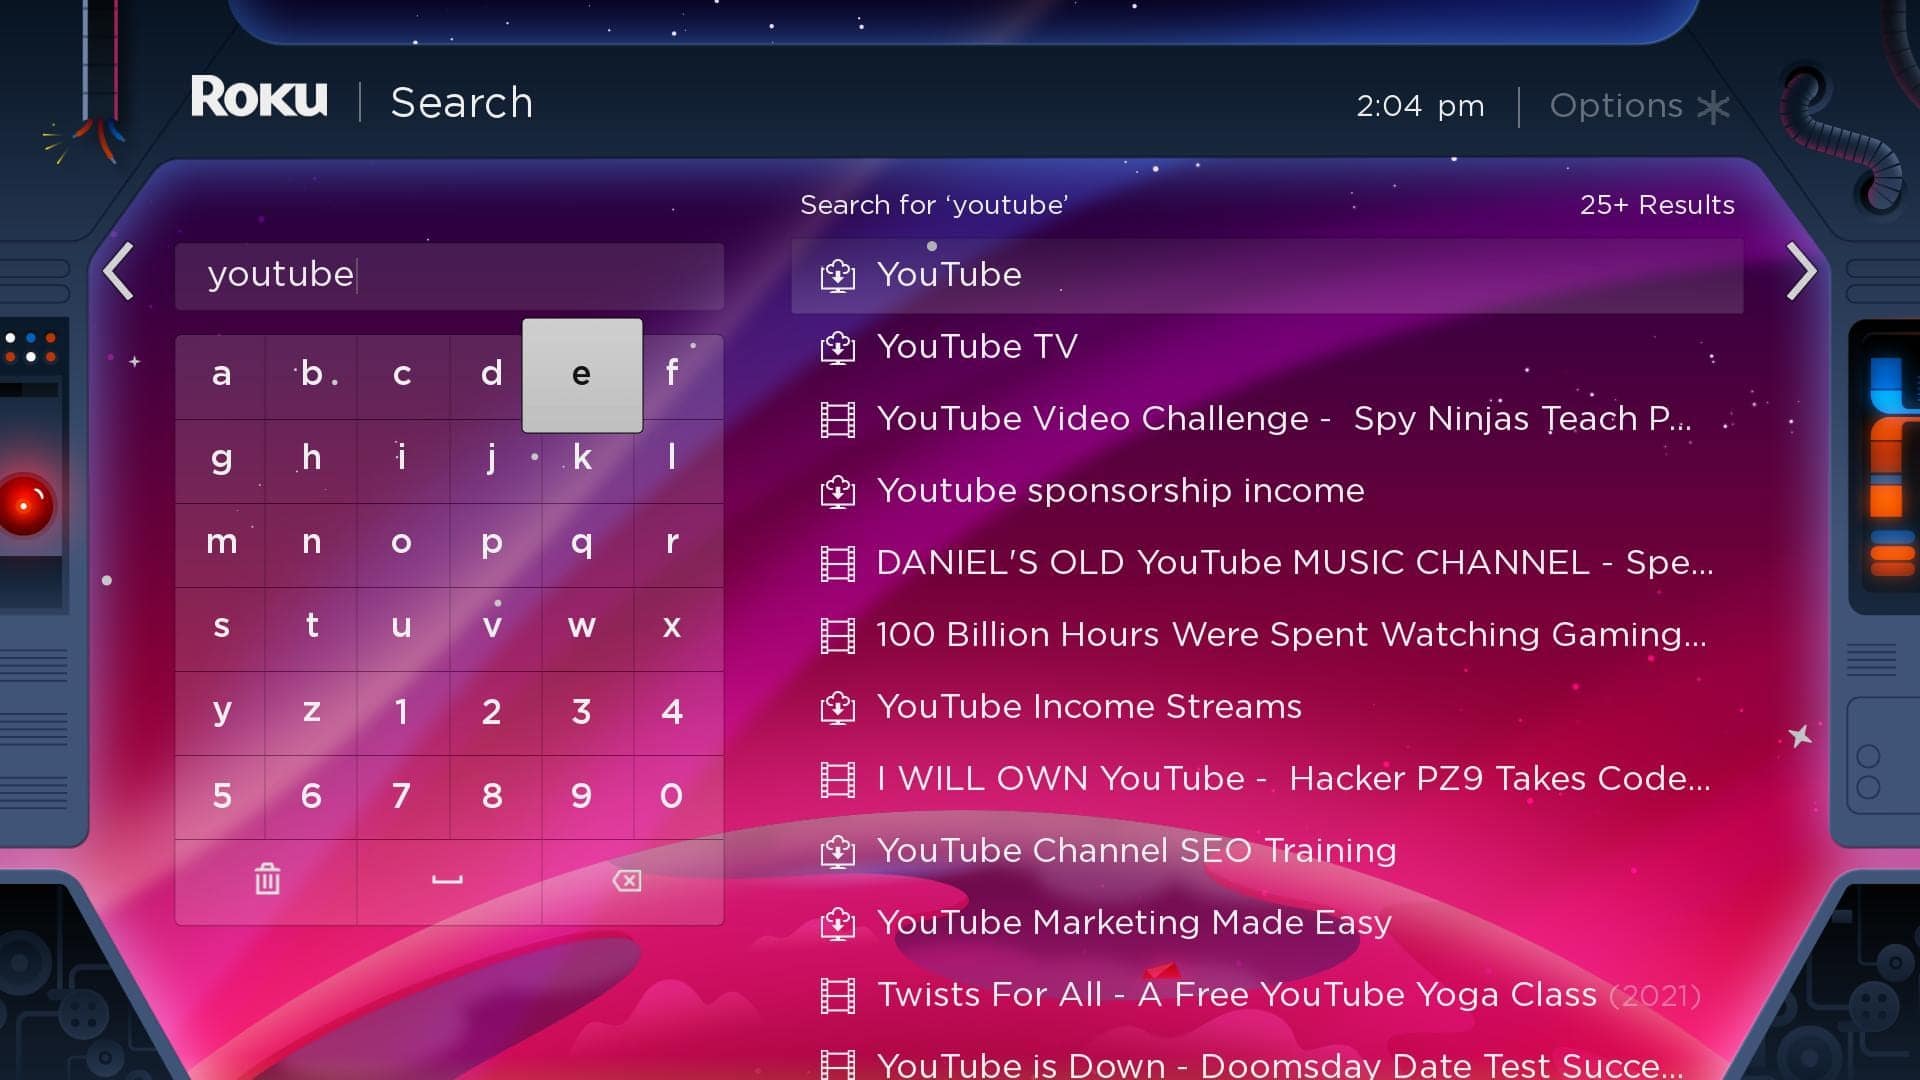This screenshot has height=1080, width=1920.
Task: Select the letter h key
Action: 311,459
